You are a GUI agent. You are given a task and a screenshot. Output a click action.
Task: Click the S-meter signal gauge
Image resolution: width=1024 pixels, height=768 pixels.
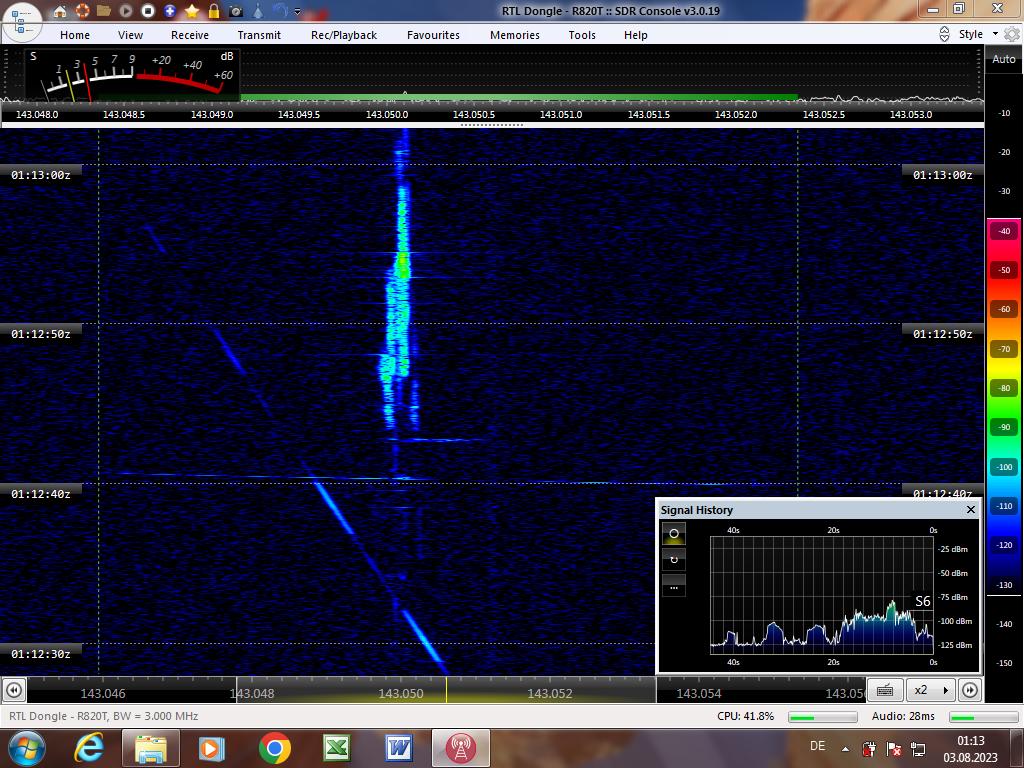point(132,75)
